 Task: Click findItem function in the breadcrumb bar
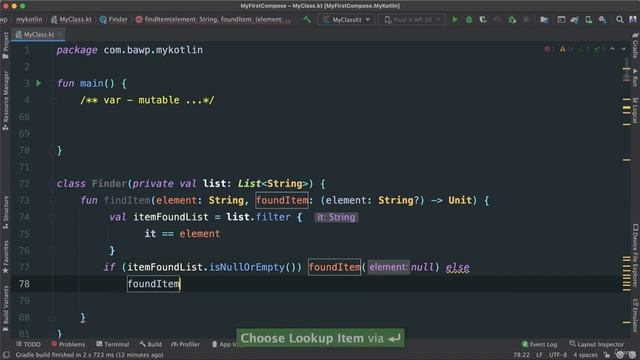pos(212,20)
